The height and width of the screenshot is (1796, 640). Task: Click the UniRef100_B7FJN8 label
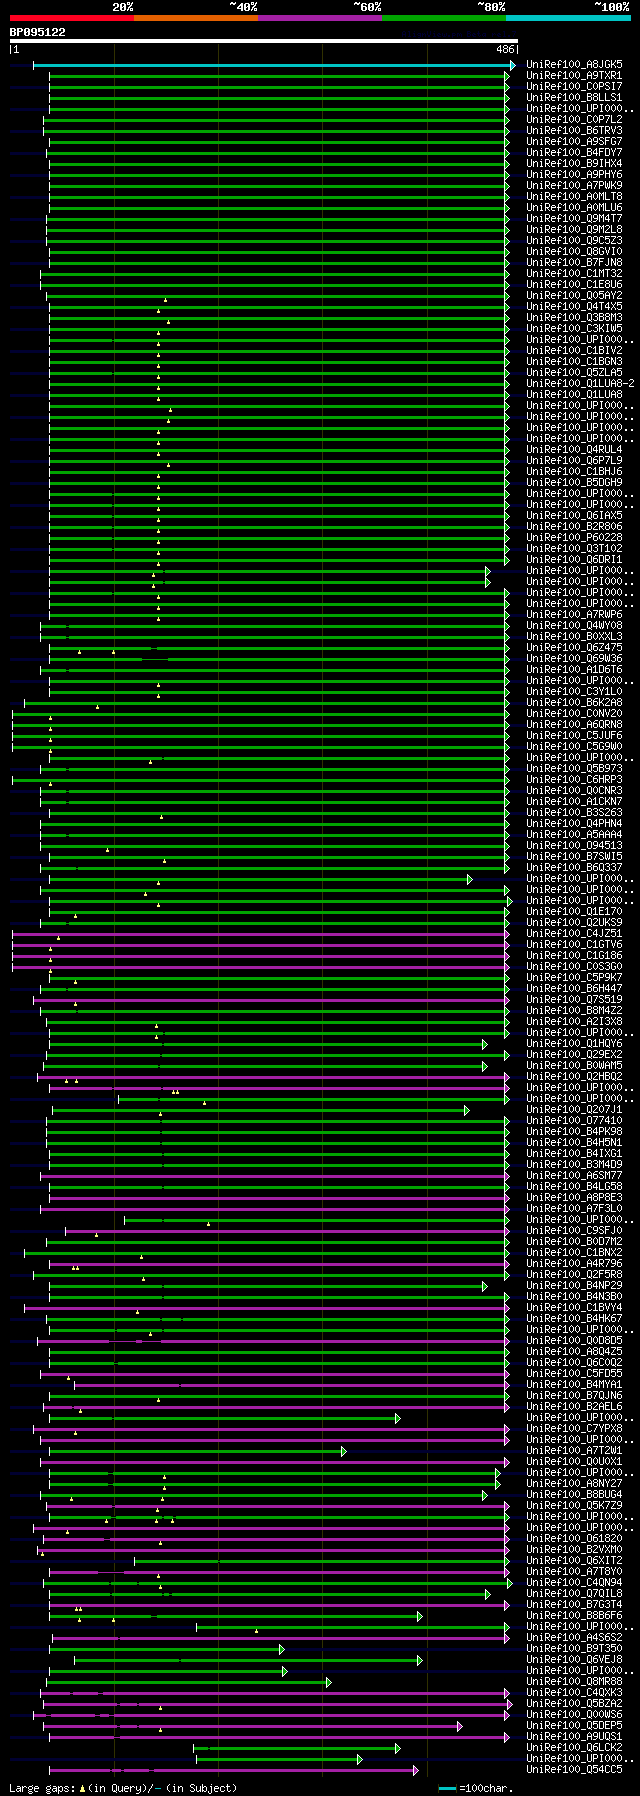tap(574, 263)
